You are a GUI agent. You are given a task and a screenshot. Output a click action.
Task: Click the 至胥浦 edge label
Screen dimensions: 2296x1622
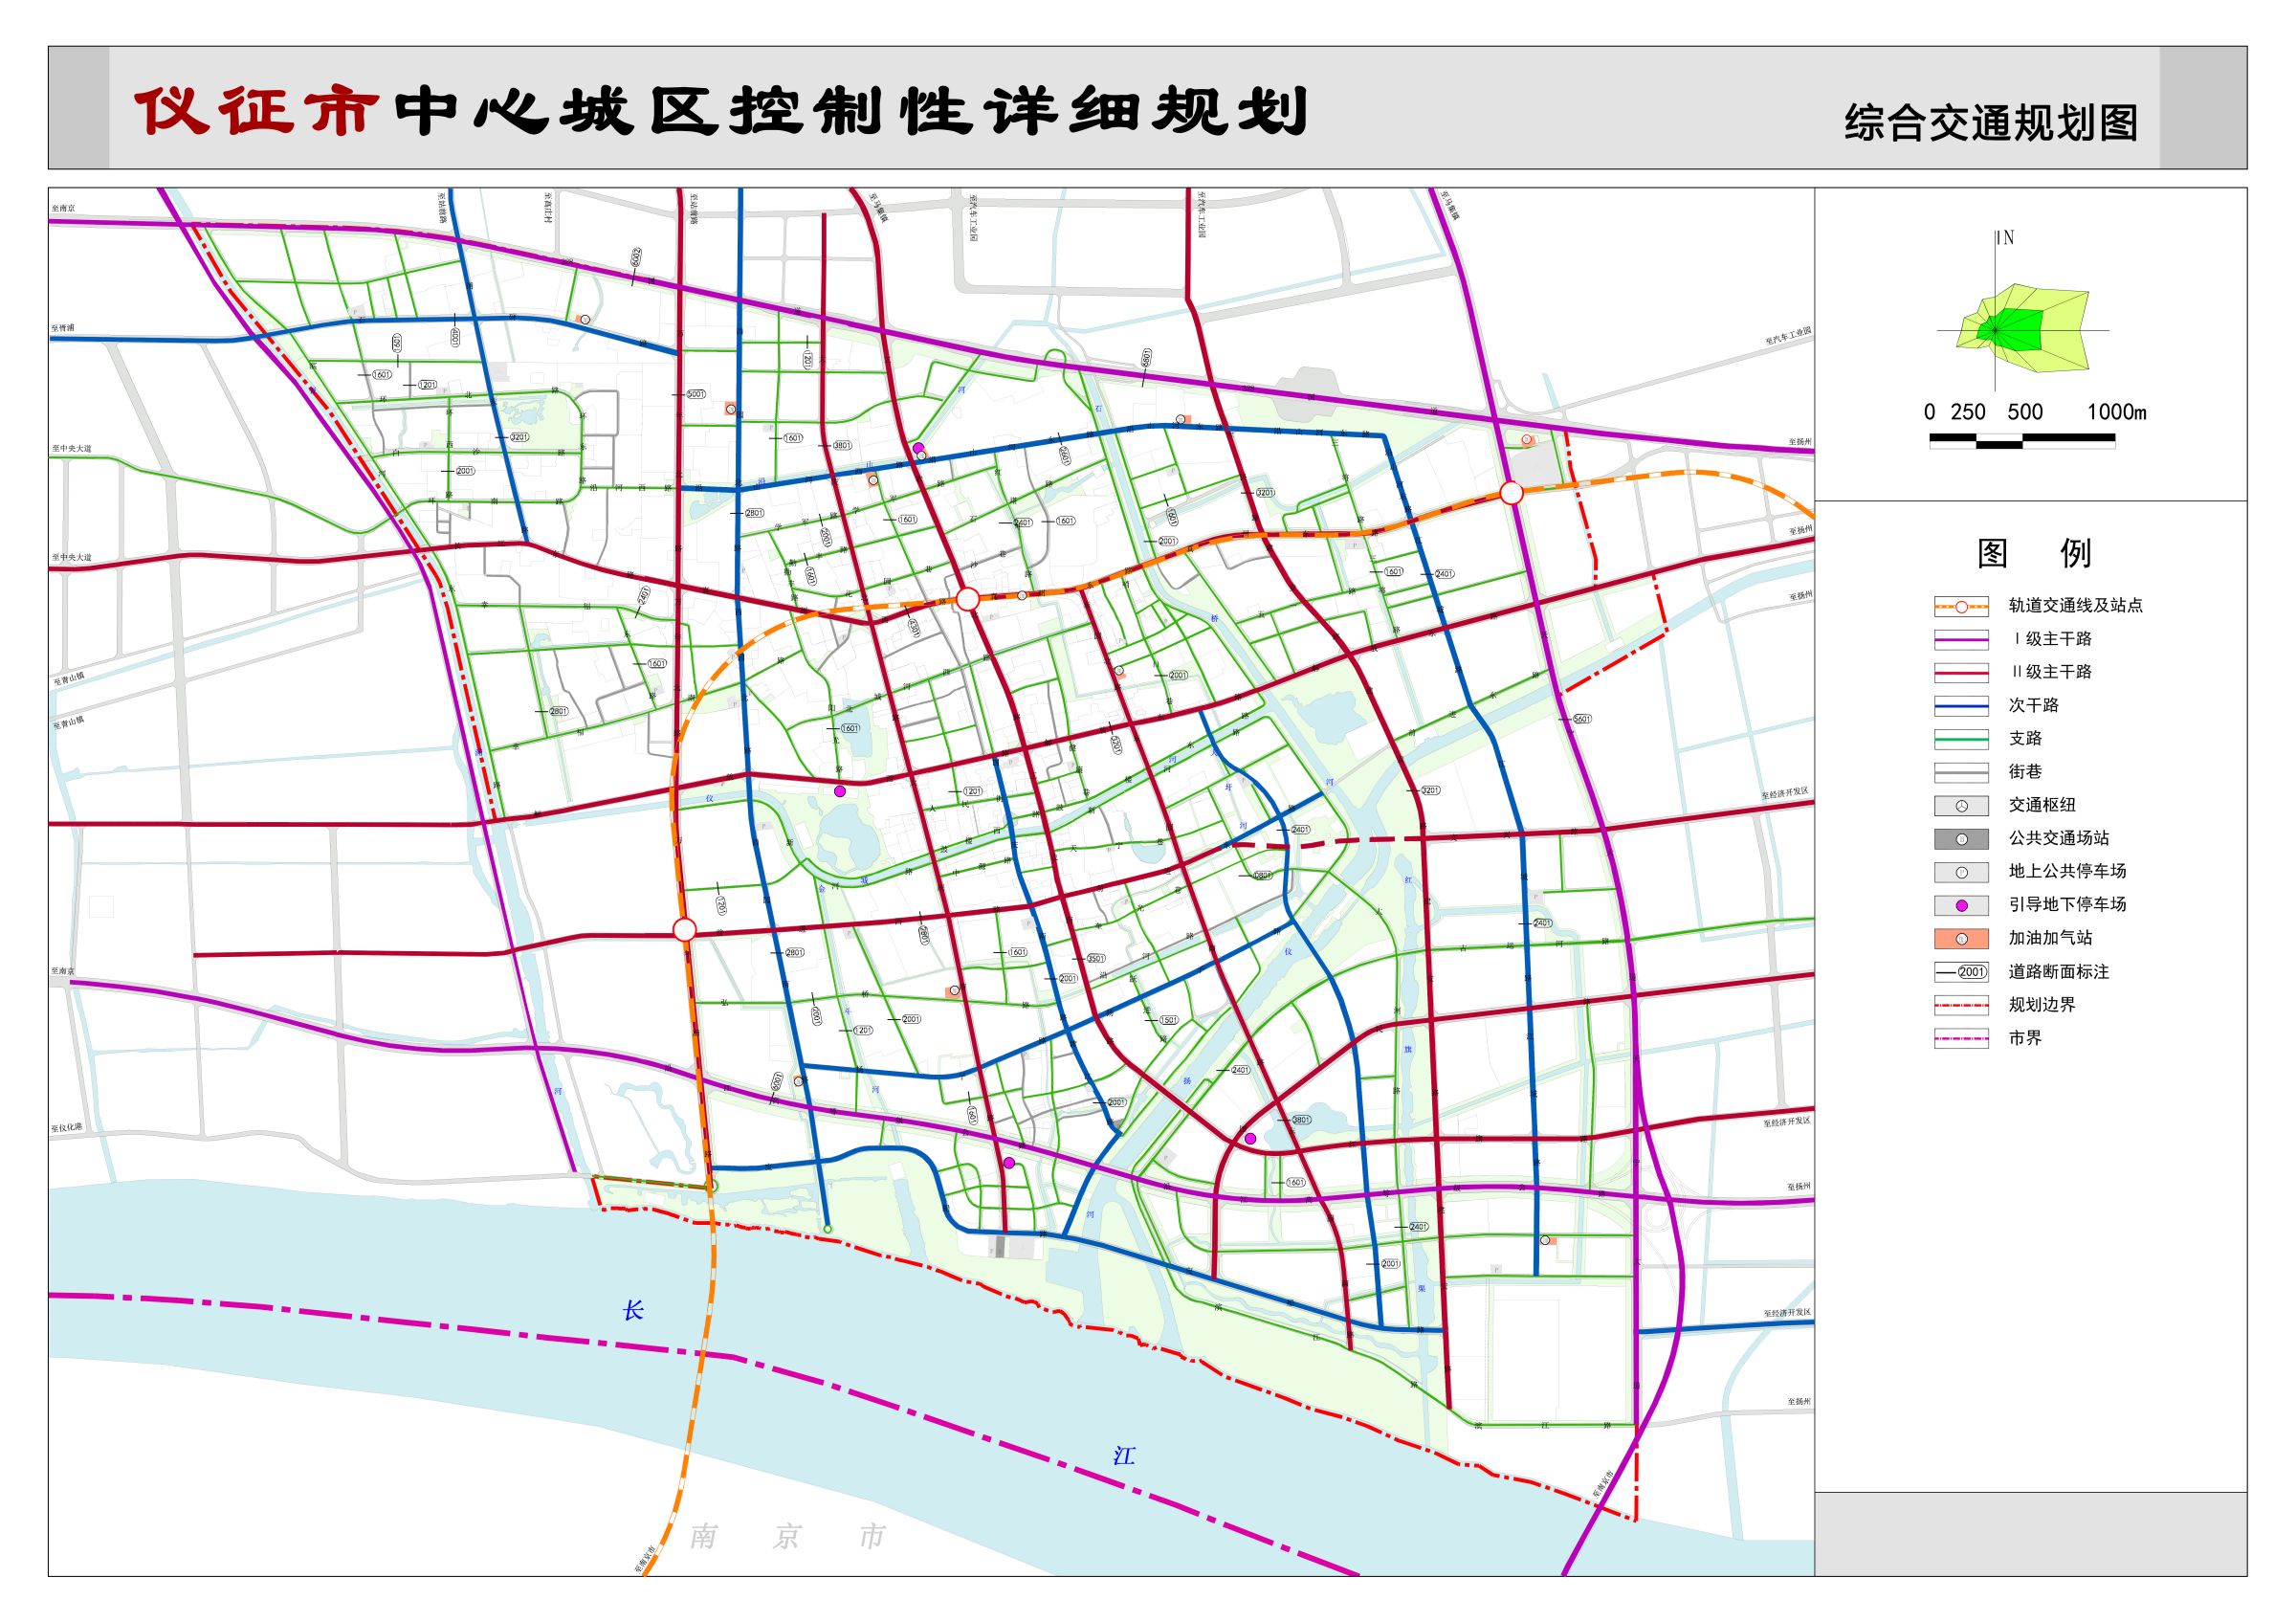point(64,328)
